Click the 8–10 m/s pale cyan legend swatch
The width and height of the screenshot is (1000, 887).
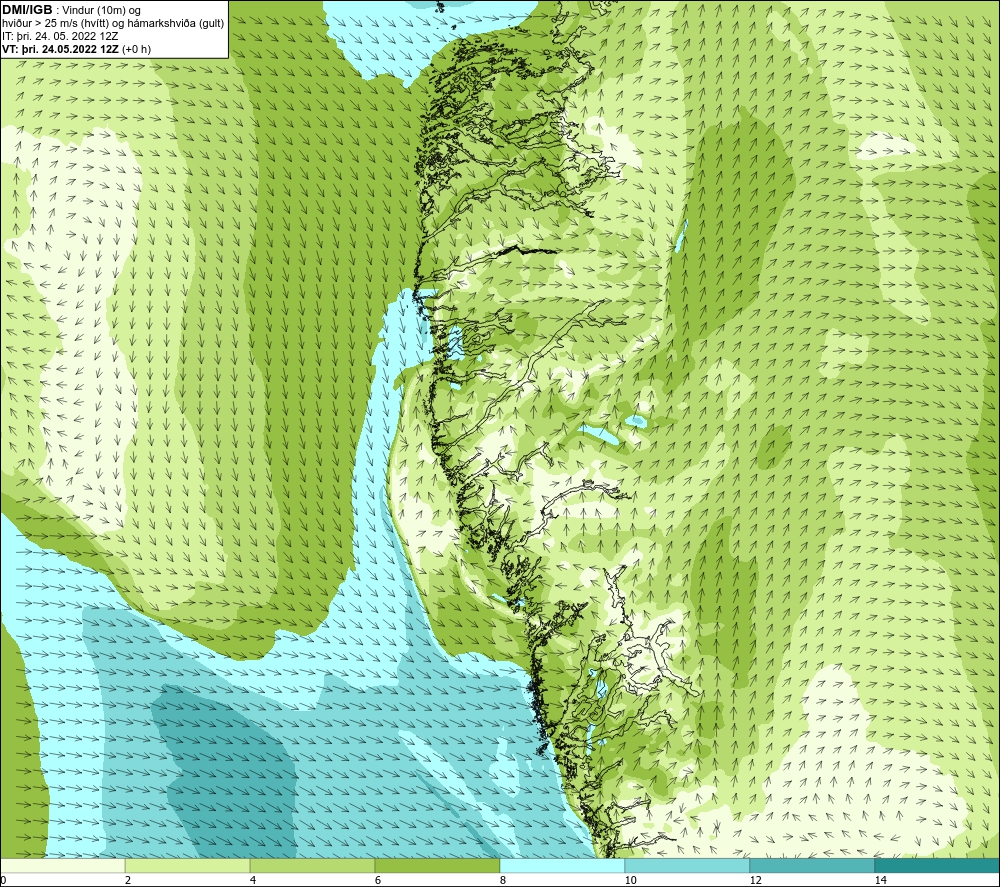562,865
